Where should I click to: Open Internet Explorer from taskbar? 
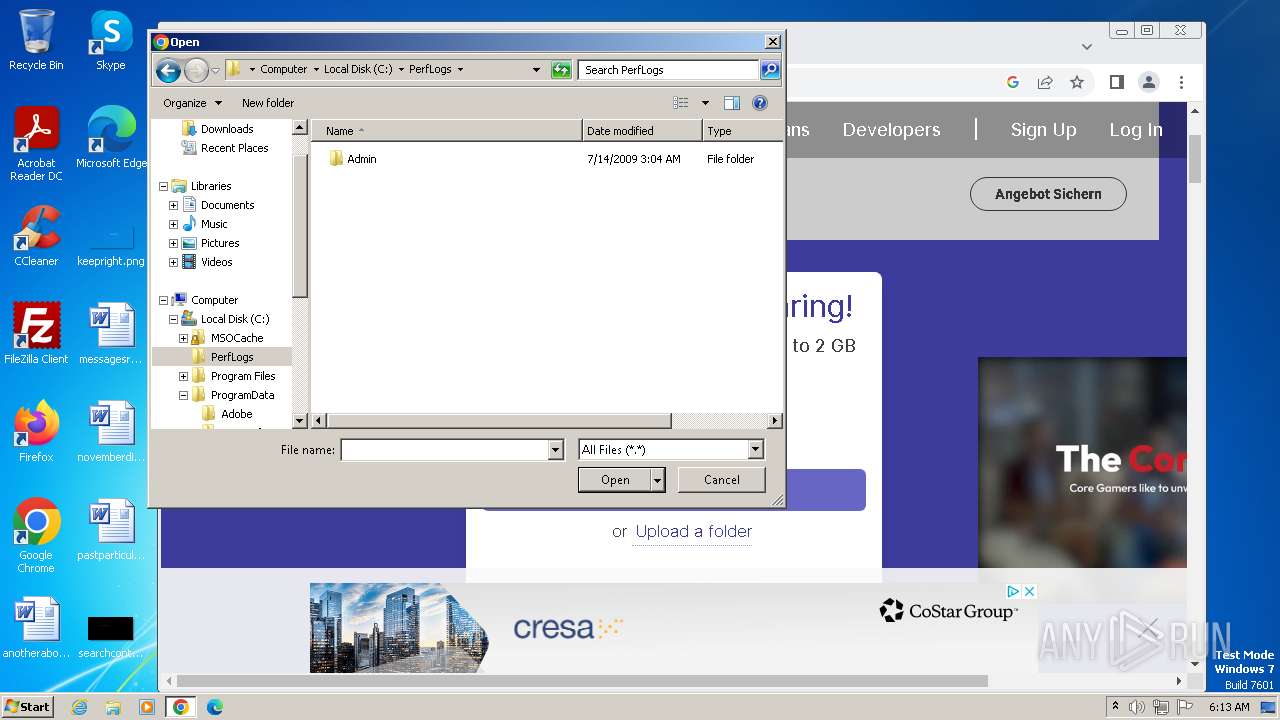[x=80, y=707]
